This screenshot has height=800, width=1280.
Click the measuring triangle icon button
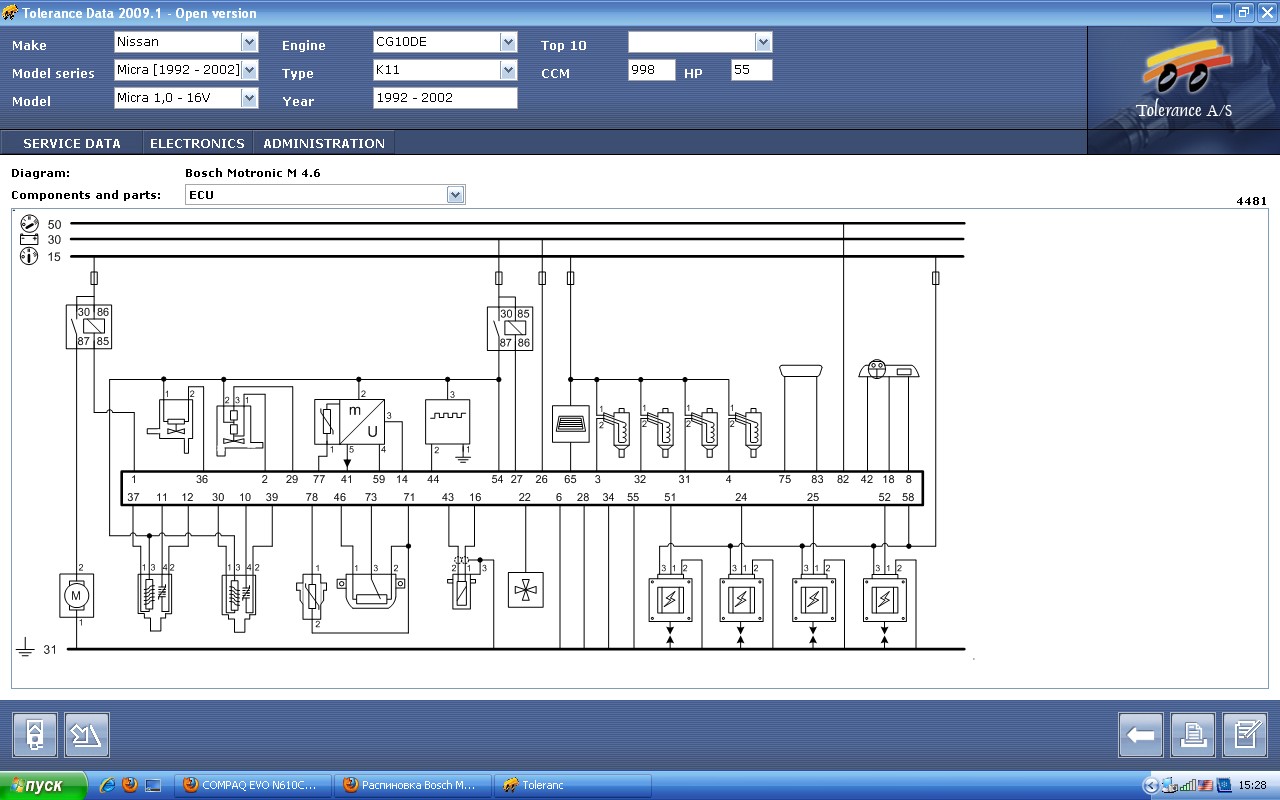(x=87, y=735)
